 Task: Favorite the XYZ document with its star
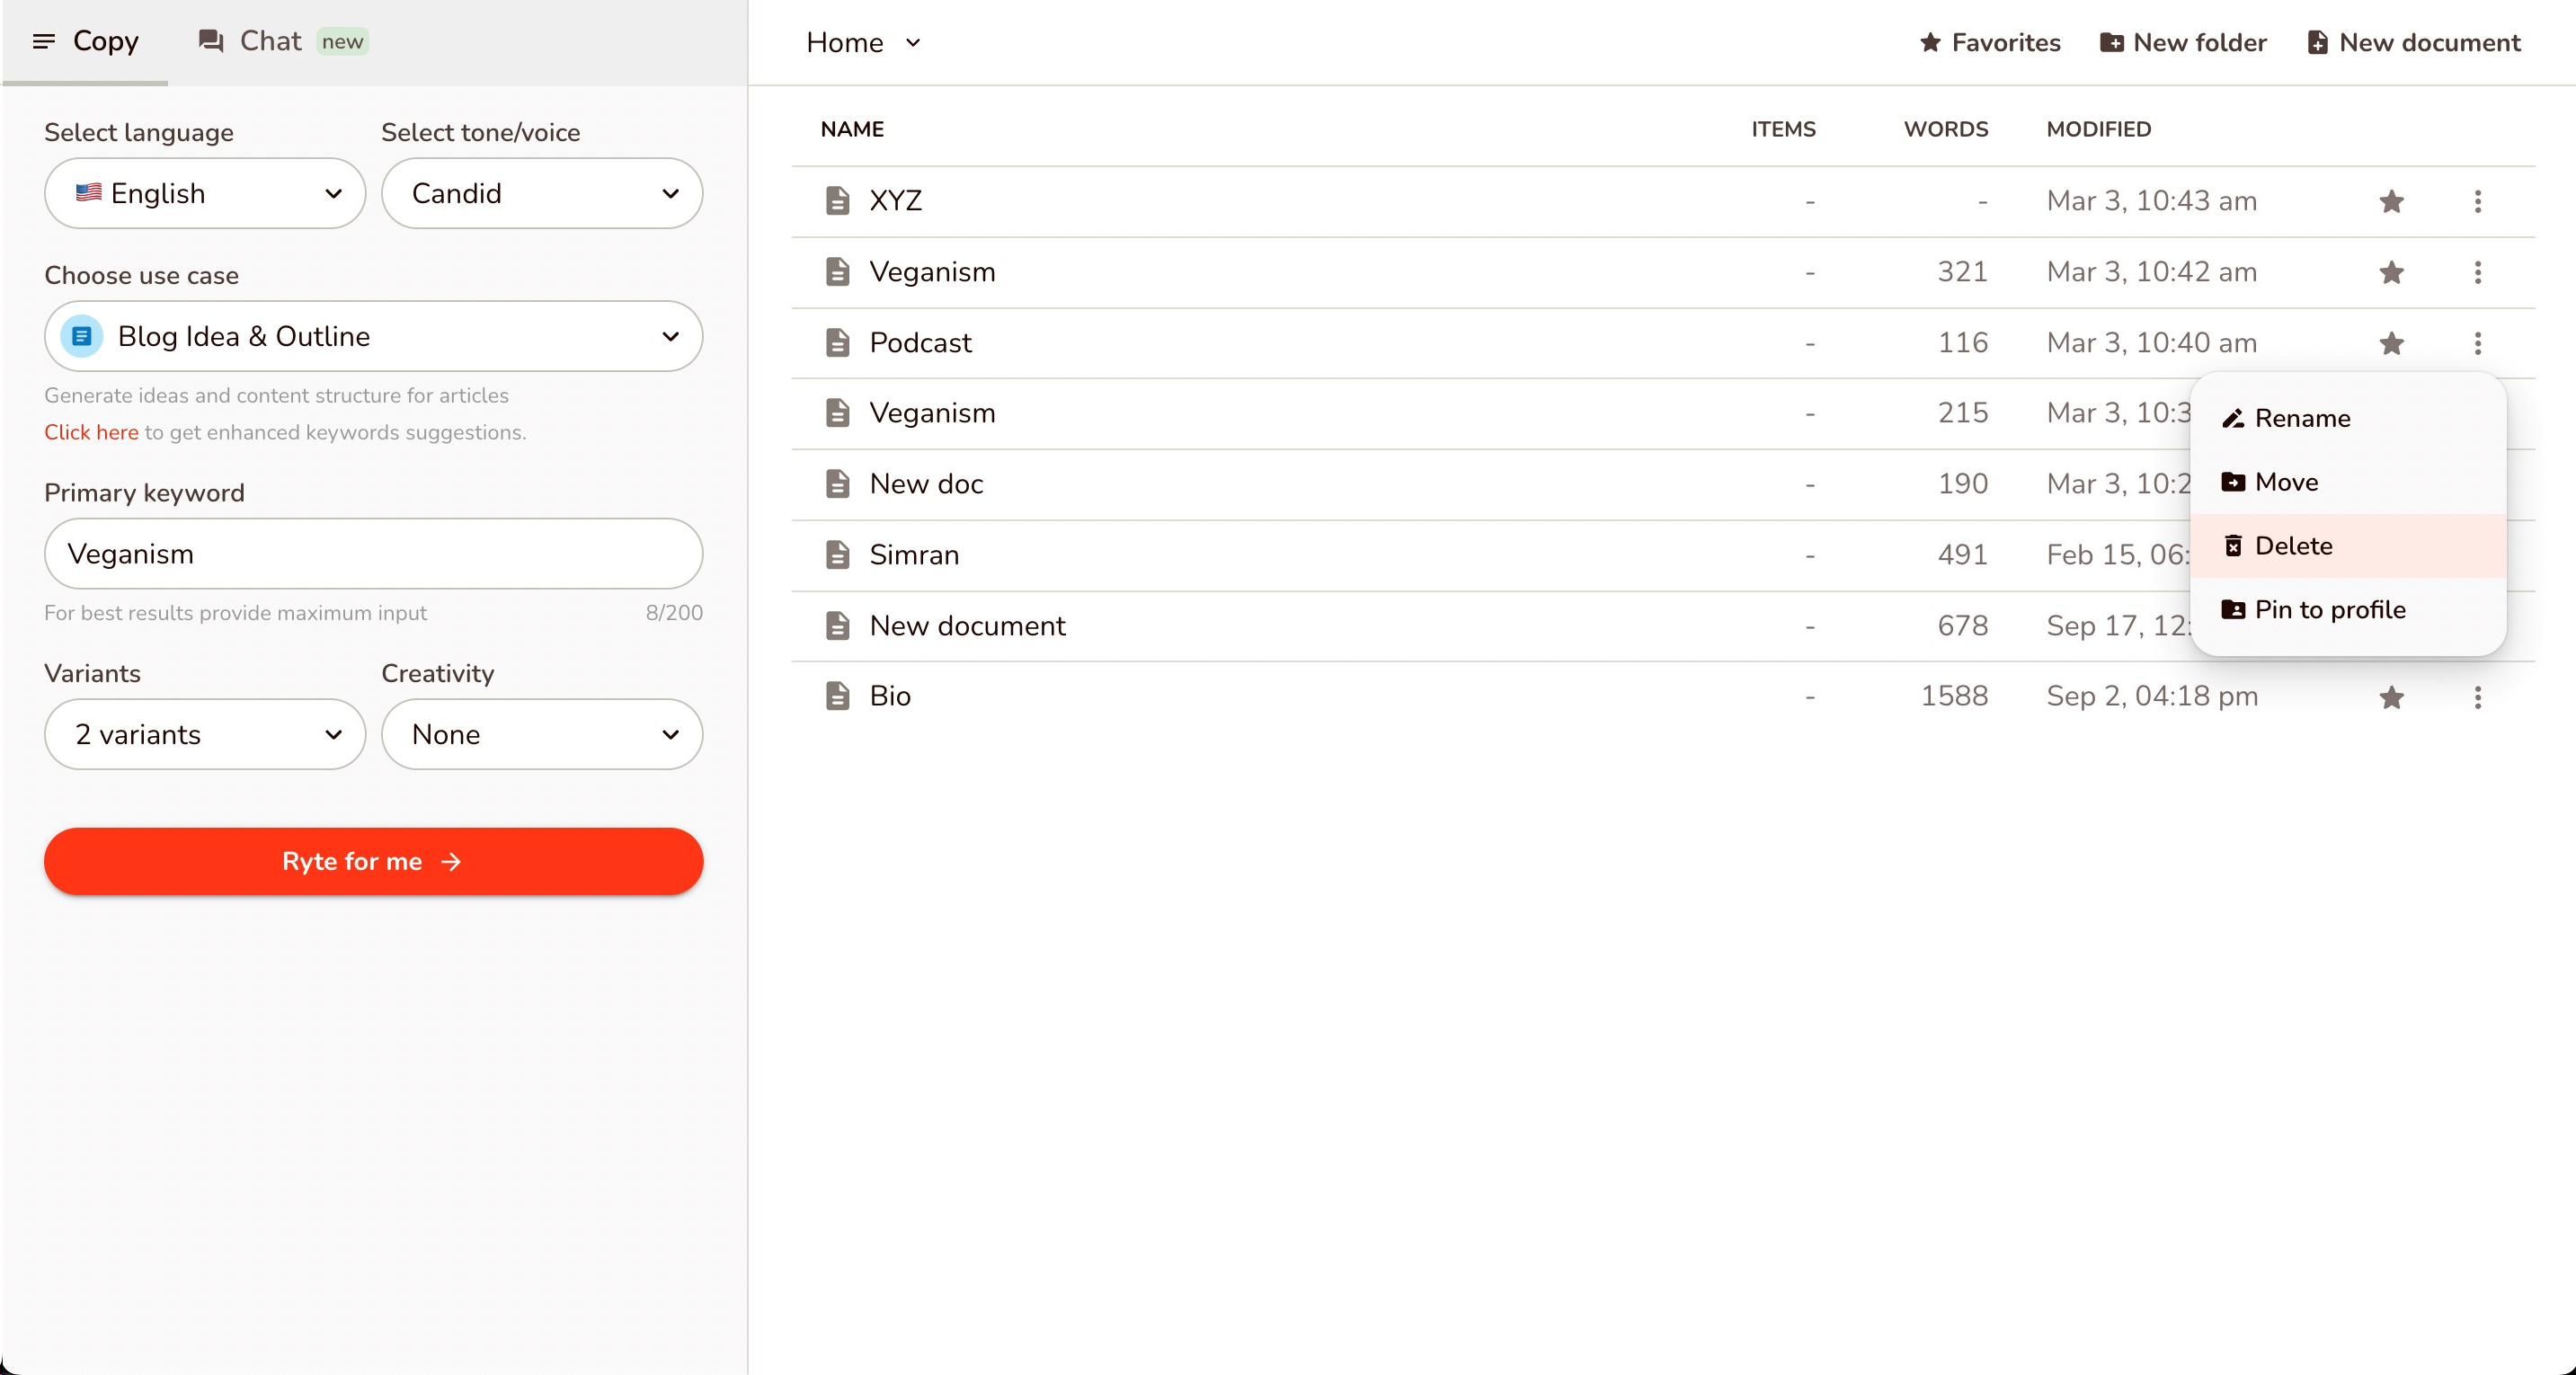[2391, 201]
